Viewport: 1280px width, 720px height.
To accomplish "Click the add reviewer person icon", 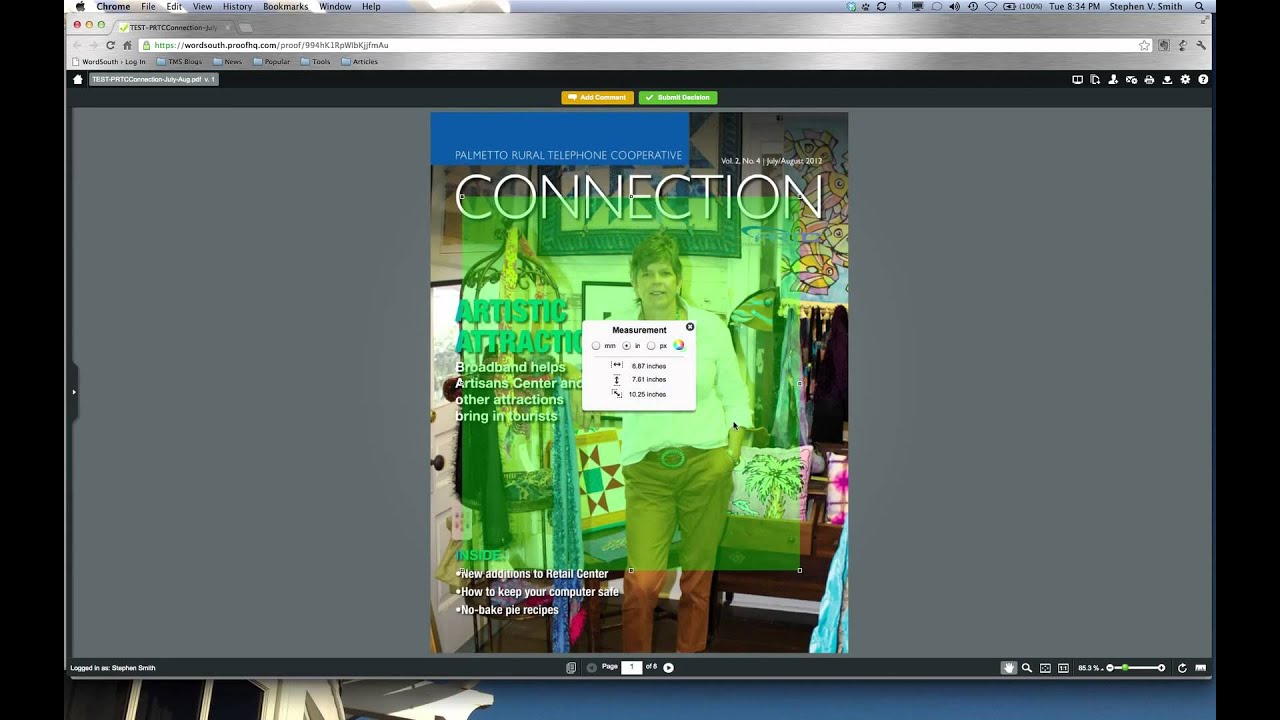I will [x=1113, y=80].
